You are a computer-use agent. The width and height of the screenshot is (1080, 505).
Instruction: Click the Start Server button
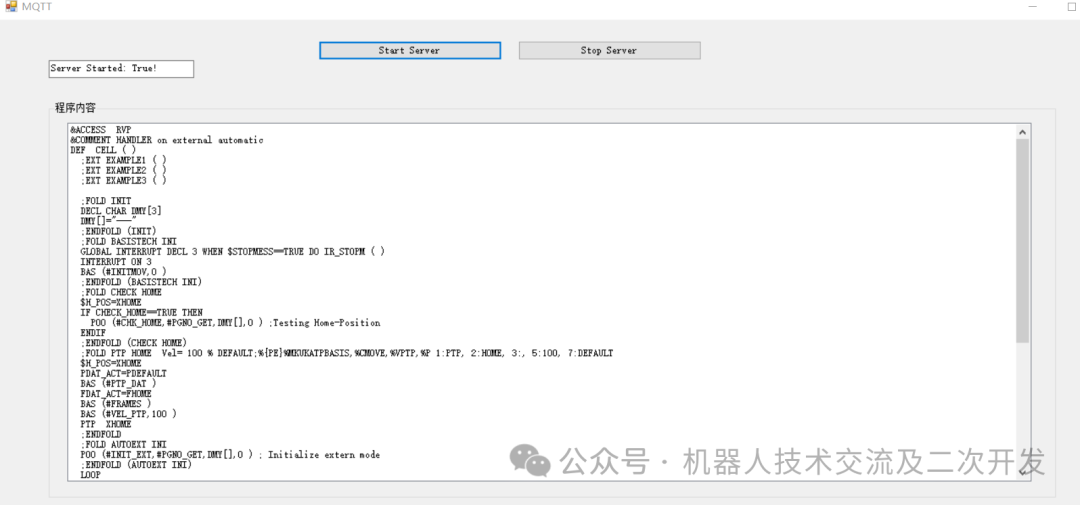410,50
